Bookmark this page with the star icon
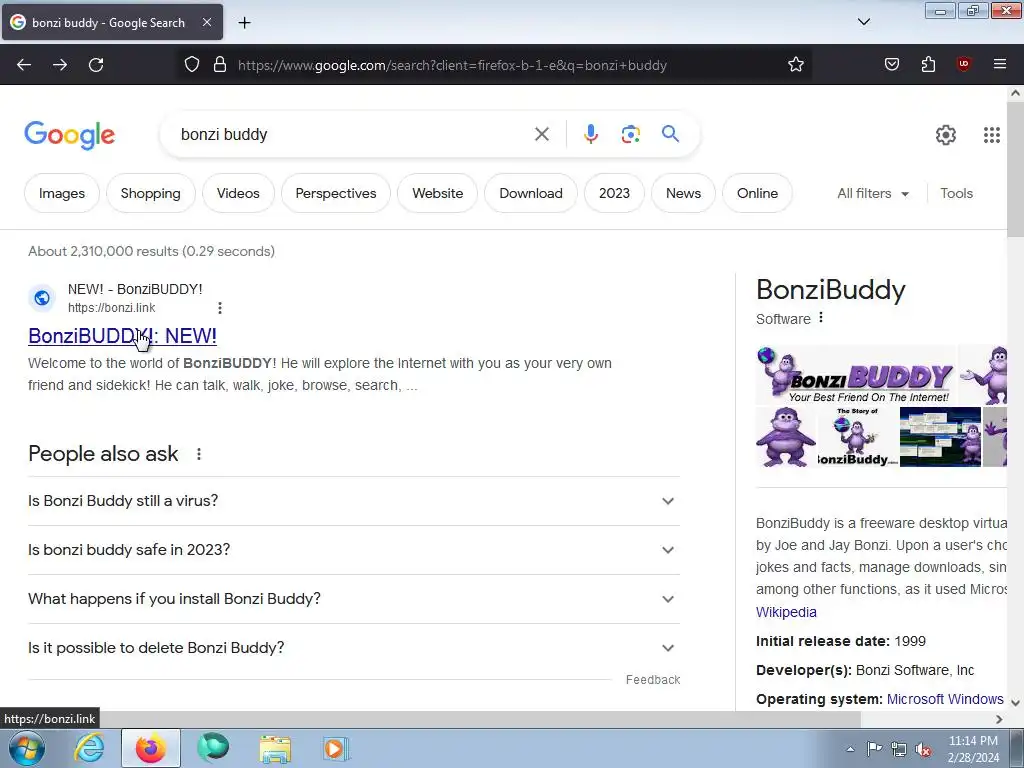The image size is (1024, 768). click(795, 65)
